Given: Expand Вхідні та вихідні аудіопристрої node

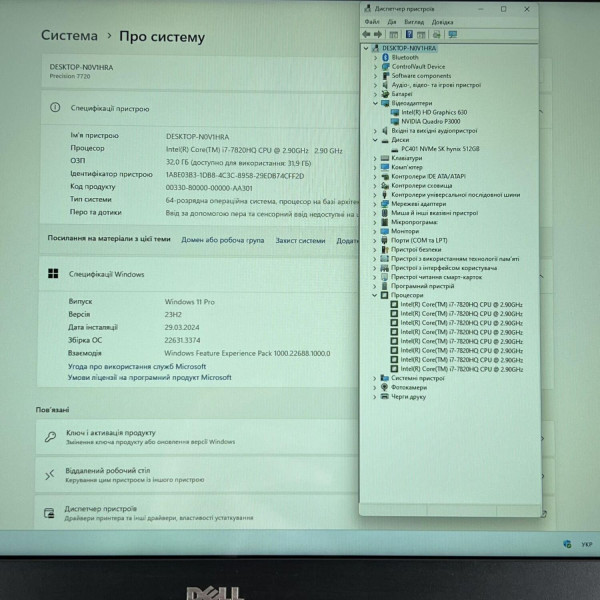Looking at the screenshot, I should pos(375,131).
